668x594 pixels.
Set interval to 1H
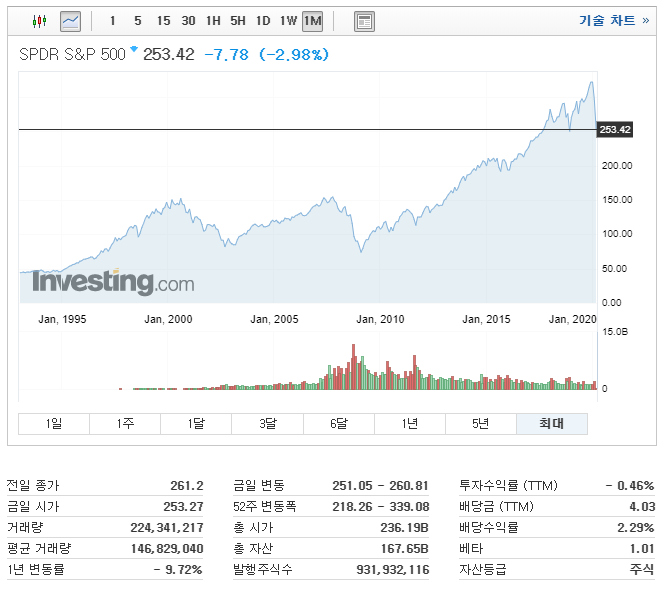point(213,20)
